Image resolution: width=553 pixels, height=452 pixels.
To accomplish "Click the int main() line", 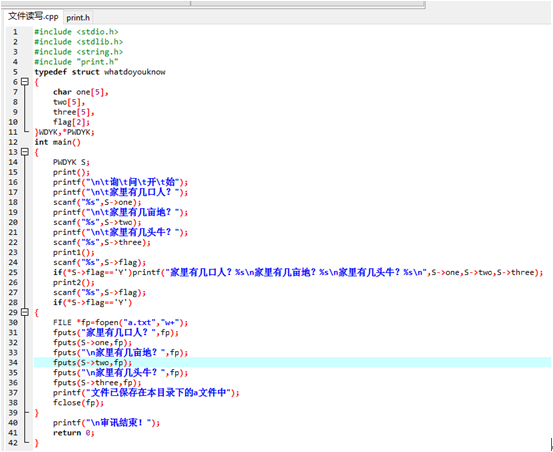I will [x=57, y=142].
